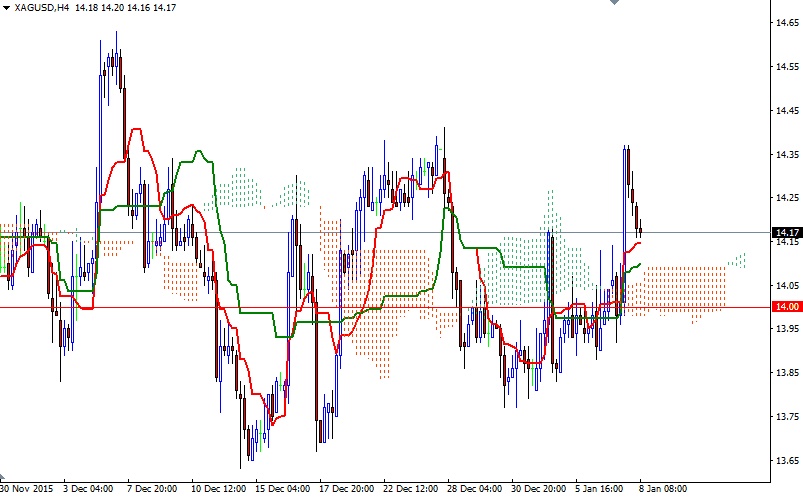Click the 14.65 price scale label
803x497 pixels.
[x=787, y=23]
